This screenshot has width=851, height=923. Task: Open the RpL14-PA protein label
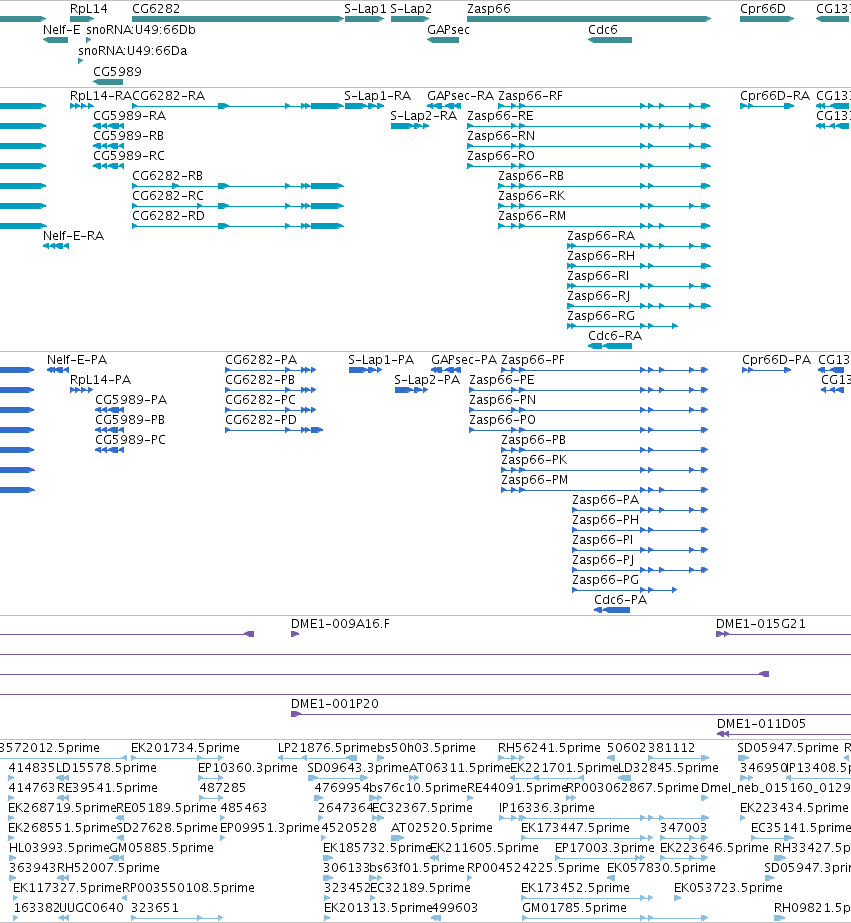coord(101,380)
